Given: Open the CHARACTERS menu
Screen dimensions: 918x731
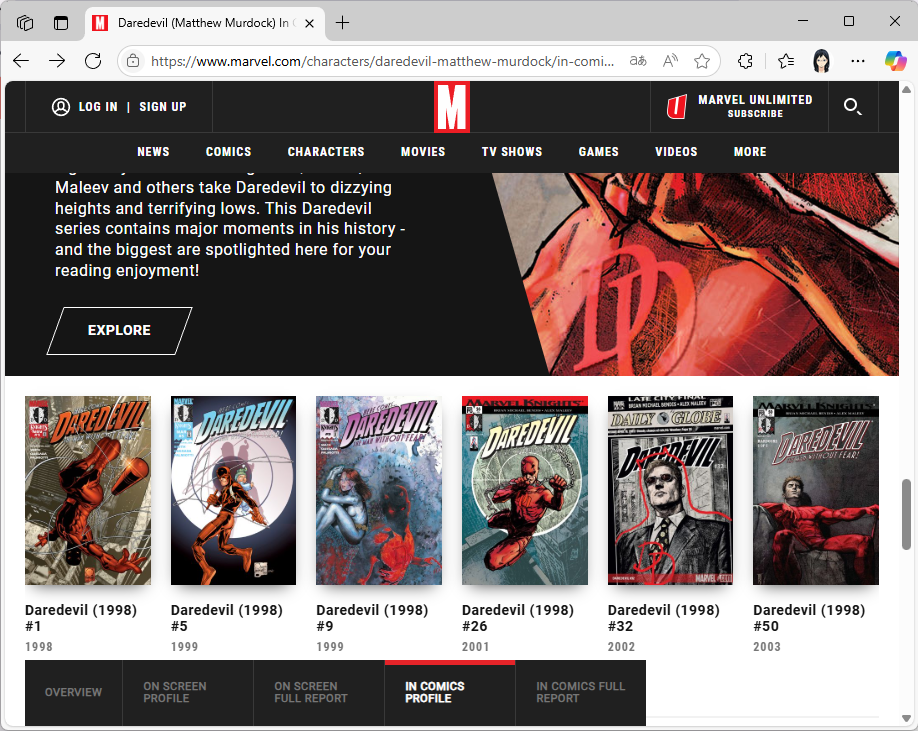Looking at the screenshot, I should [326, 152].
